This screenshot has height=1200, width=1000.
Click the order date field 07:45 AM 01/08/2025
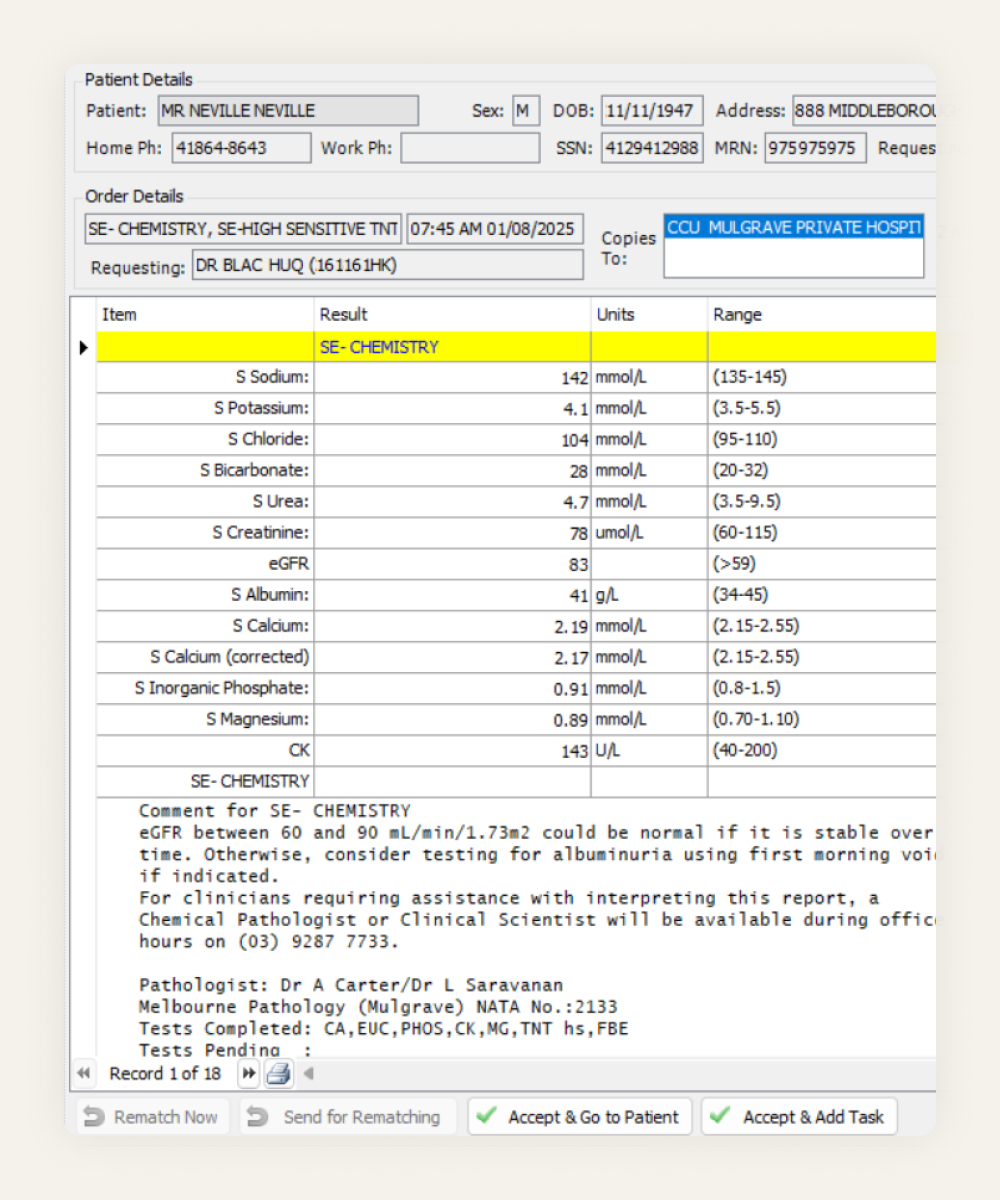coord(495,229)
